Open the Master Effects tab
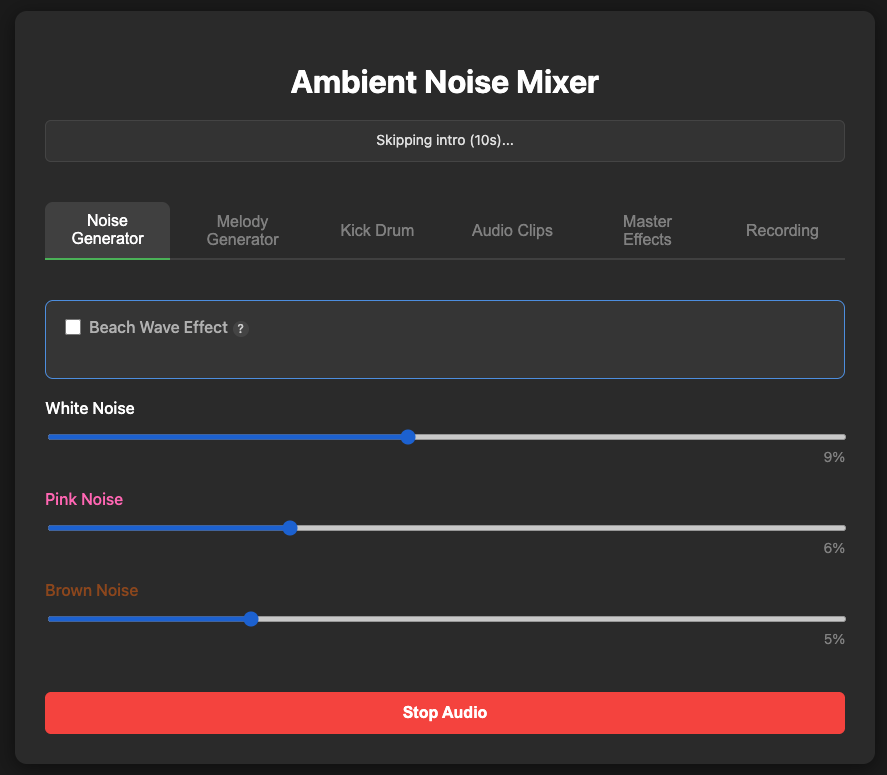The height and width of the screenshot is (775, 887). pyautogui.click(x=647, y=230)
